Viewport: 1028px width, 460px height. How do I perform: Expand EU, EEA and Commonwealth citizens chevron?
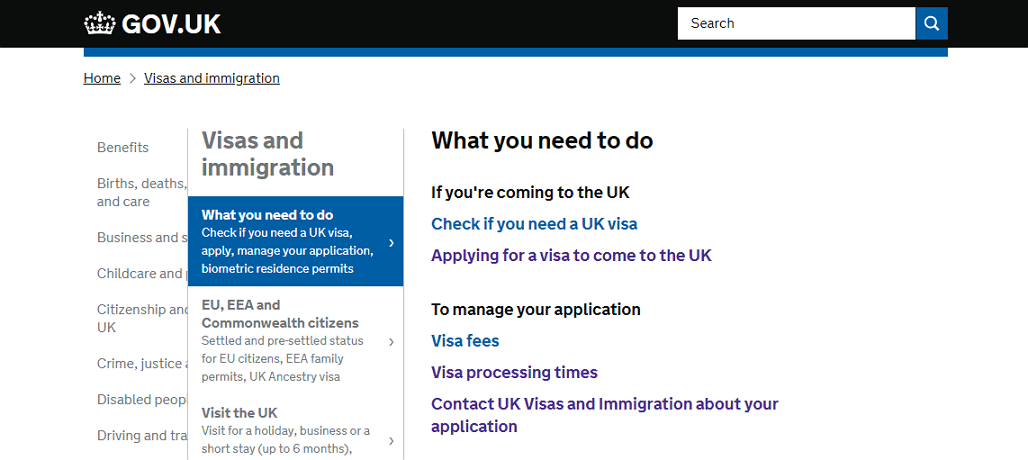pos(391,341)
